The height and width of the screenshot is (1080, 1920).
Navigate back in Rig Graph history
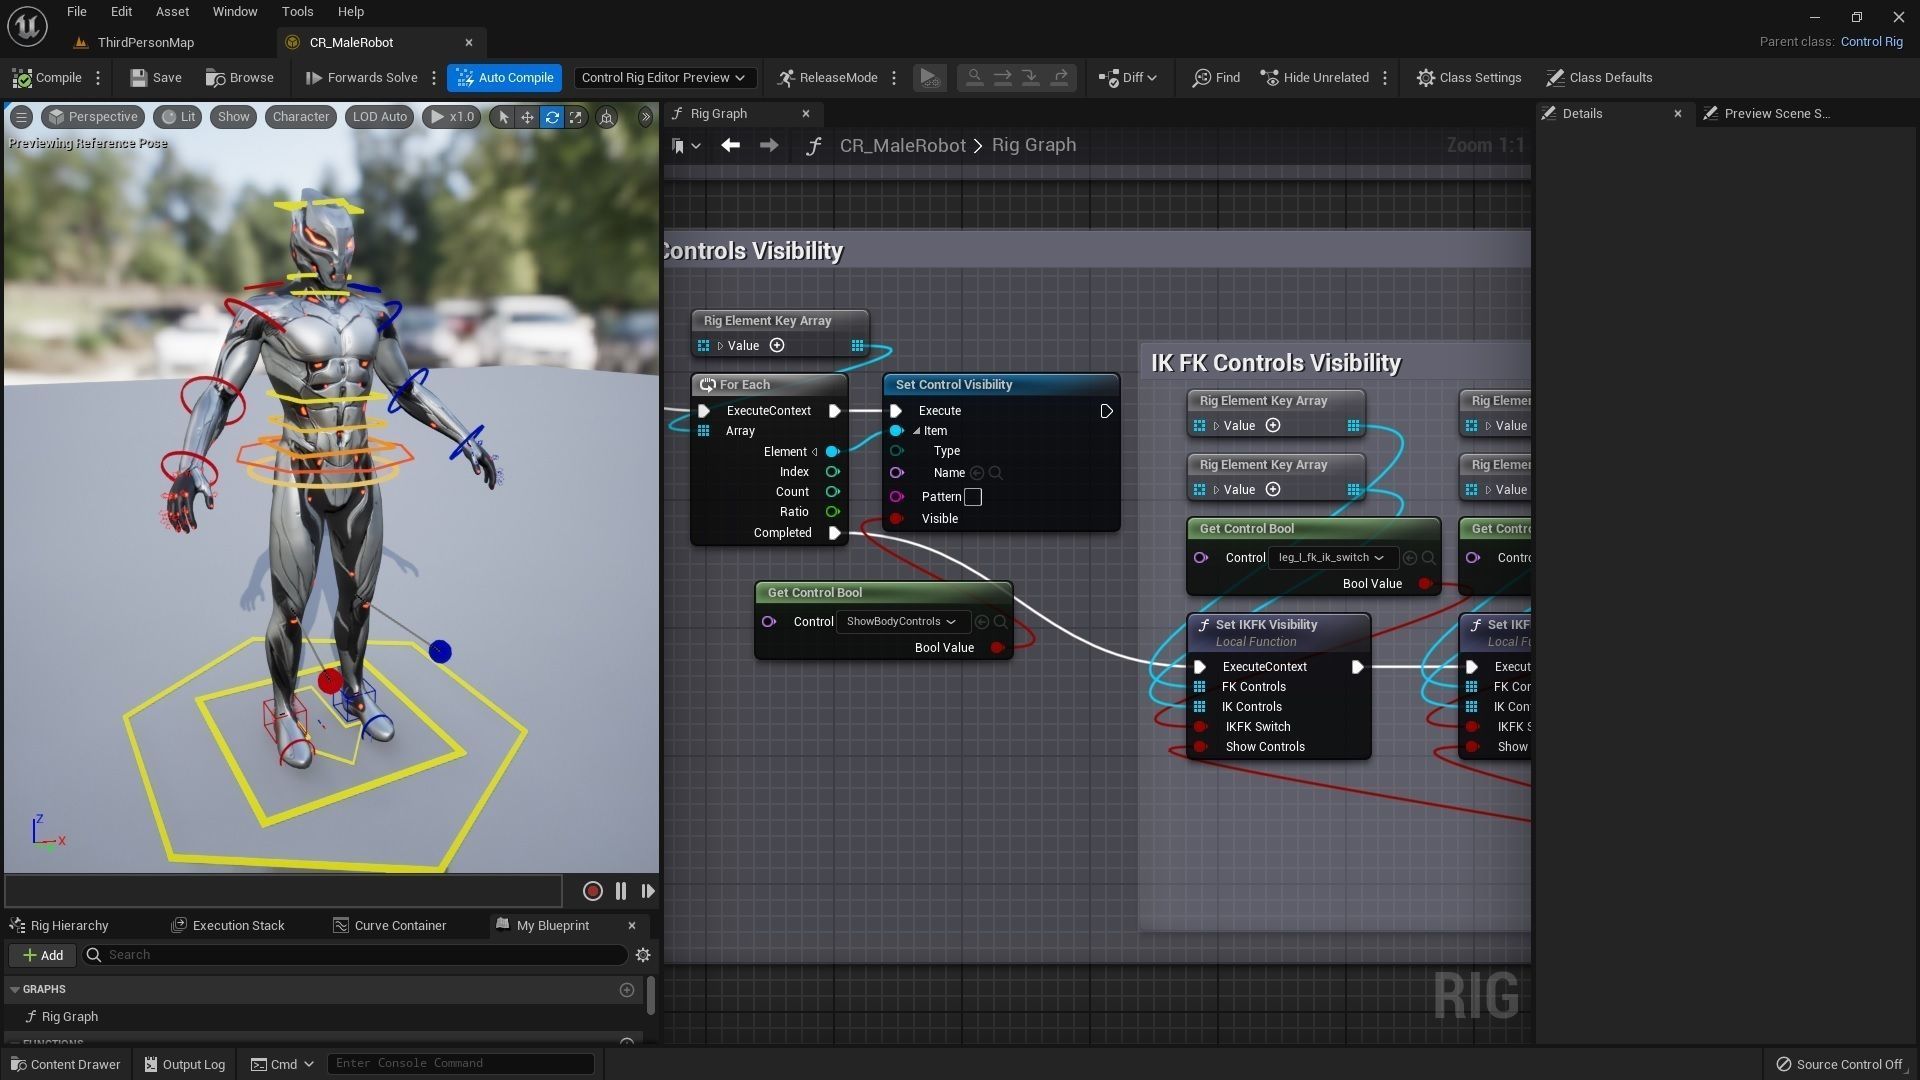[730, 146]
